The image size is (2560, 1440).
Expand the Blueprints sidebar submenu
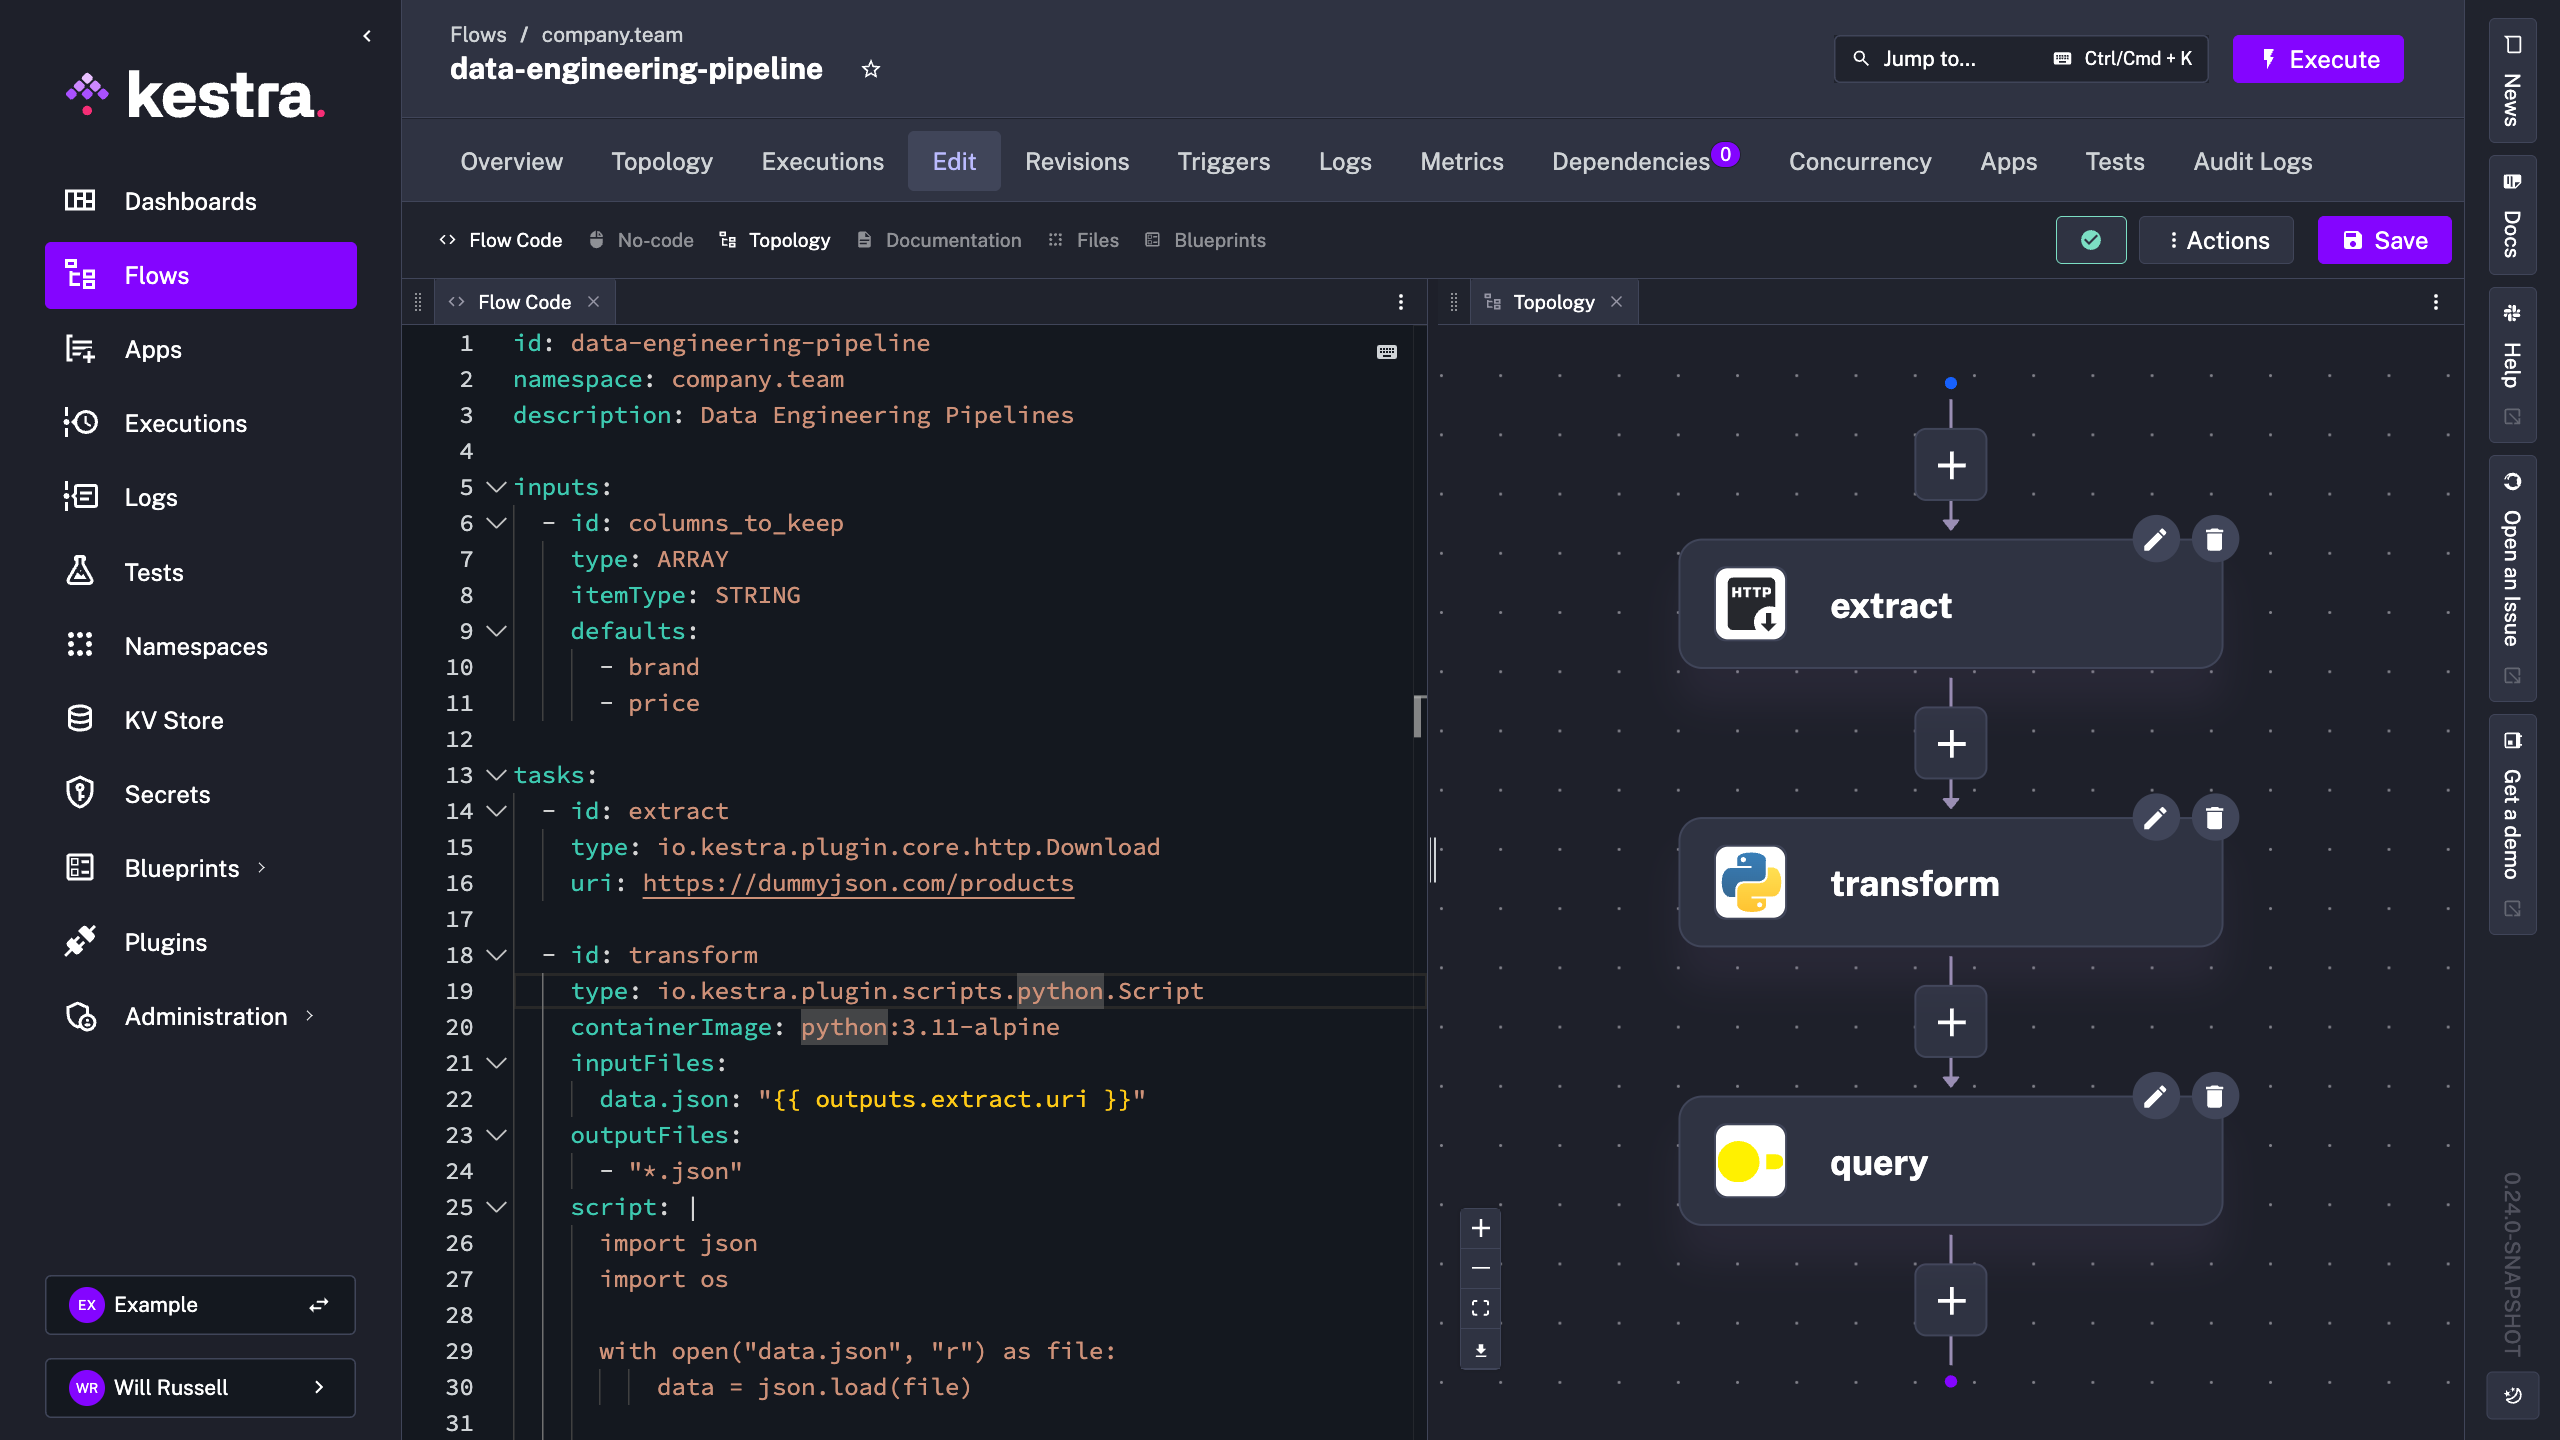coord(262,868)
